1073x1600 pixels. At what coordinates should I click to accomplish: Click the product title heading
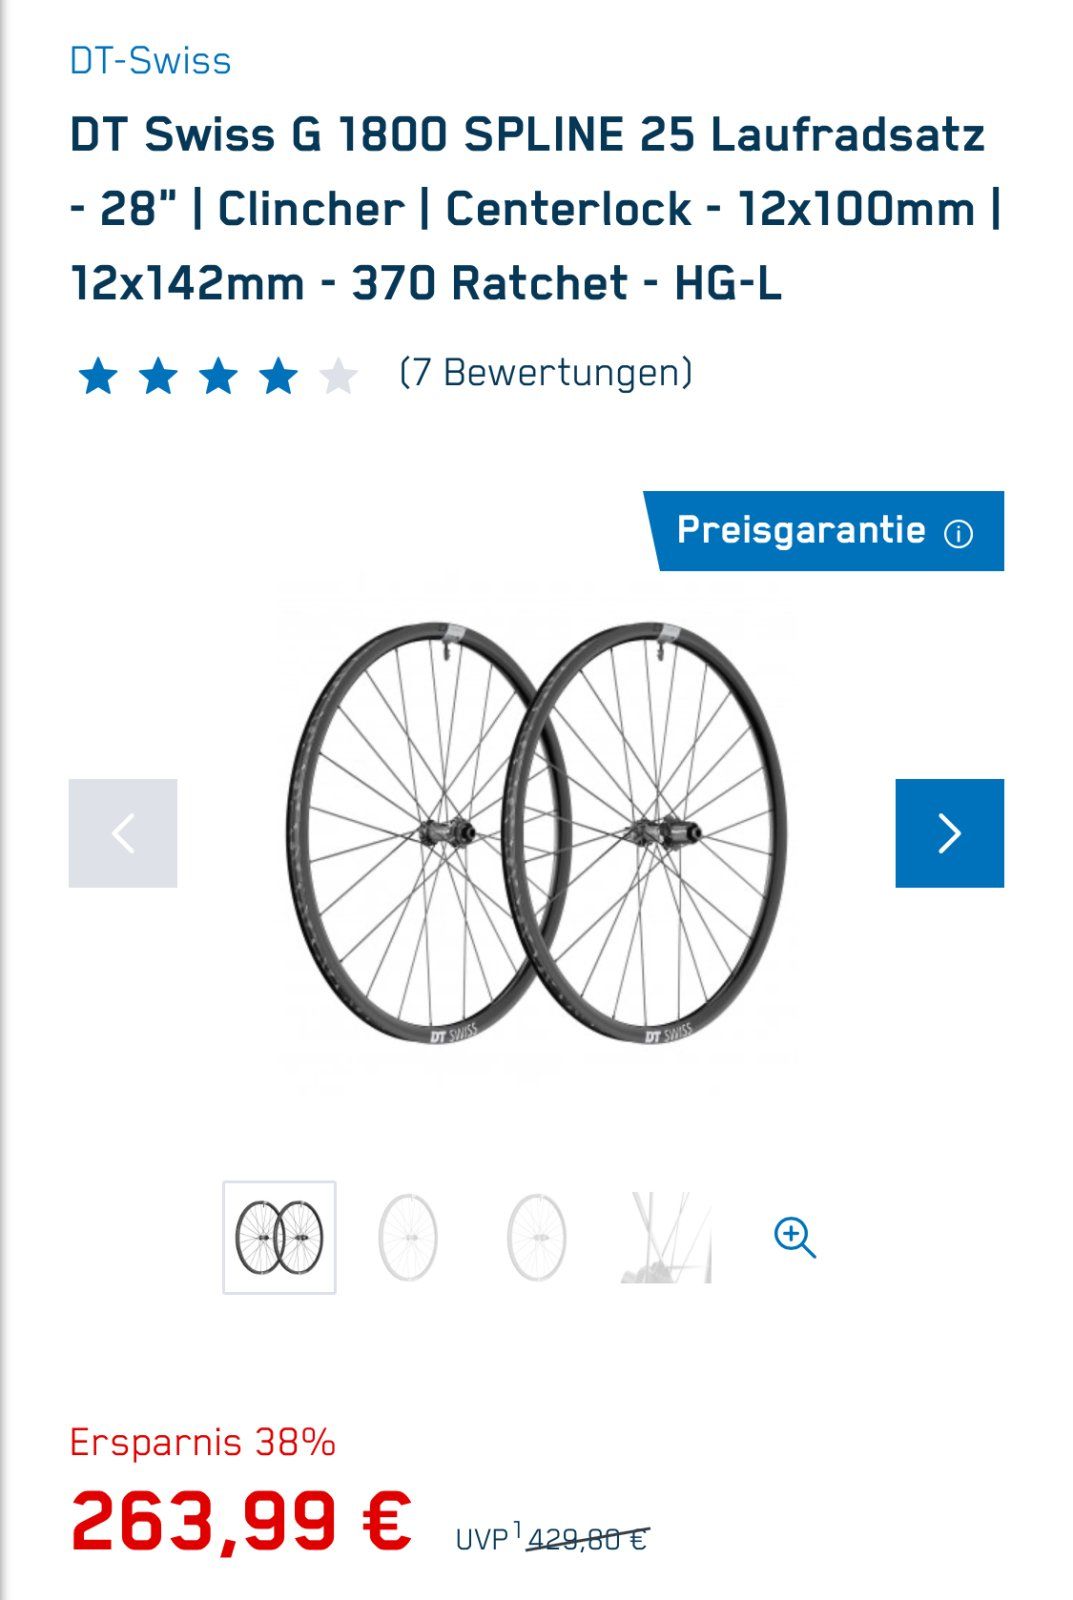[536, 209]
